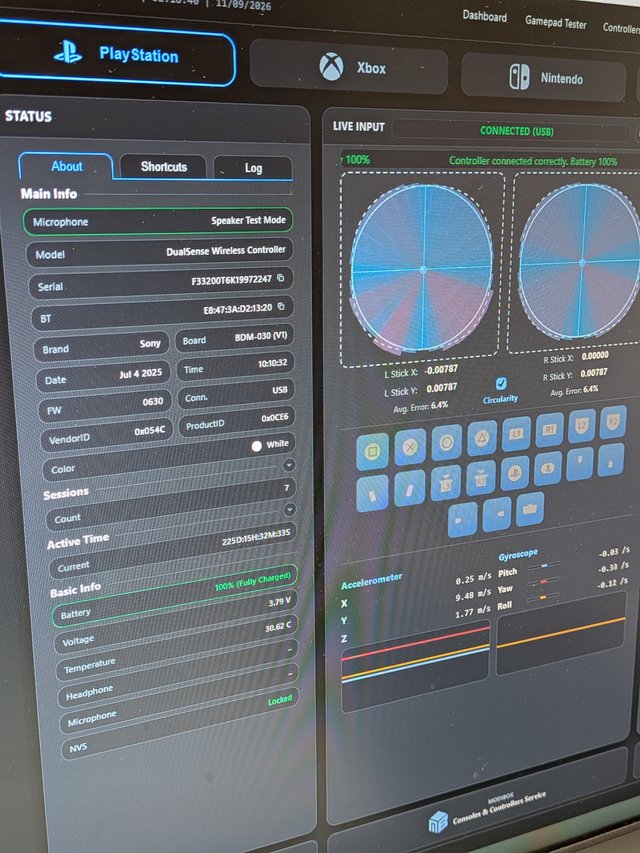Click the Yaw gyroscope bar
Viewport: 640px width, 853px height.
(543, 581)
